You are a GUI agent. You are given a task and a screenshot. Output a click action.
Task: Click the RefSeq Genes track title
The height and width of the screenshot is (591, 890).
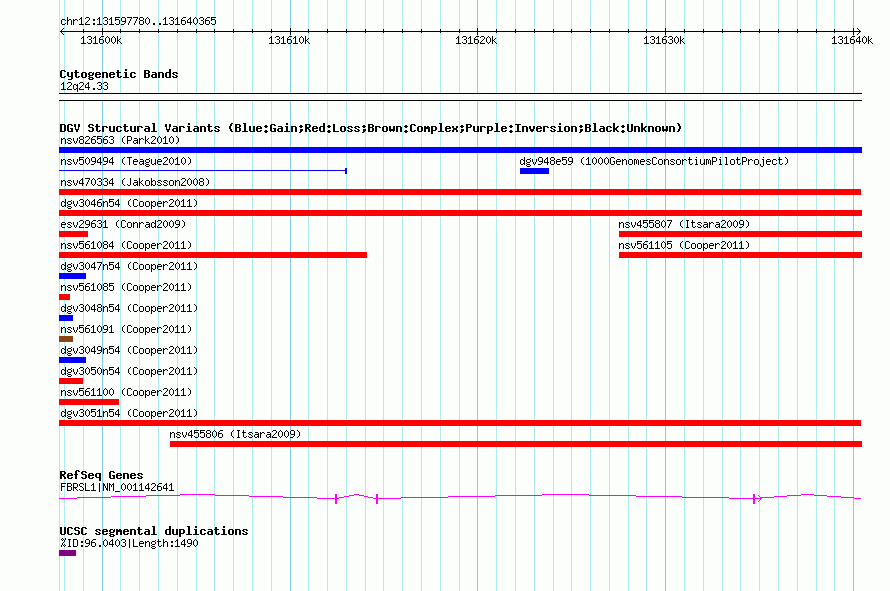click(101, 475)
